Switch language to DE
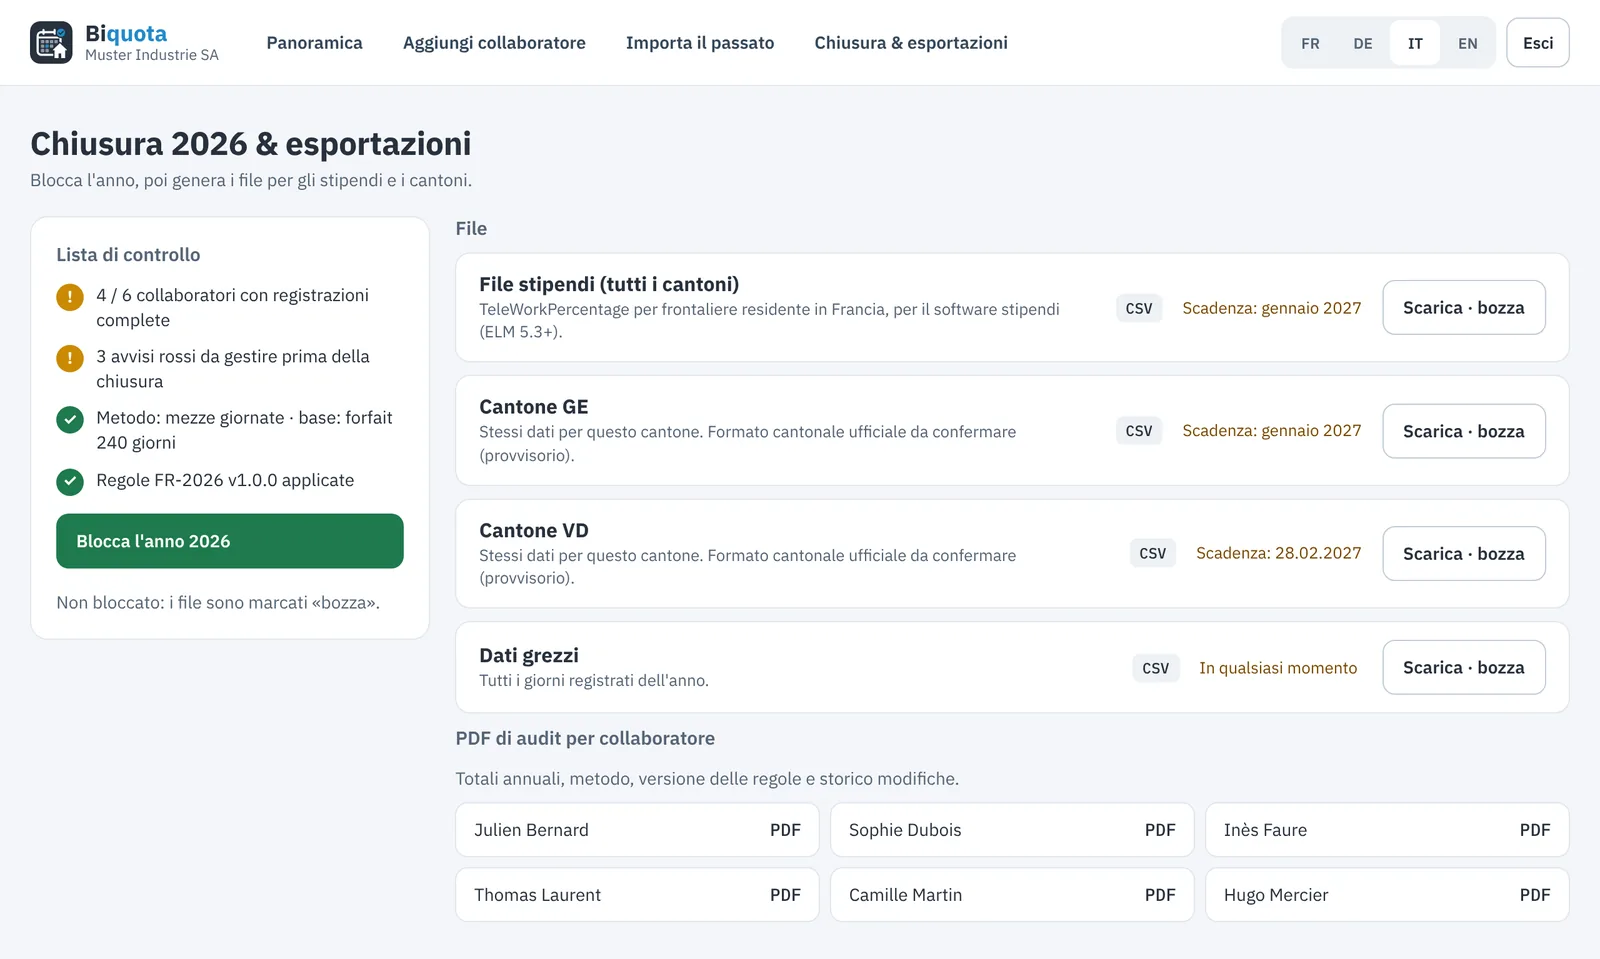Image resolution: width=1600 pixels, height=959 pixels. [x=1363, y=43]
